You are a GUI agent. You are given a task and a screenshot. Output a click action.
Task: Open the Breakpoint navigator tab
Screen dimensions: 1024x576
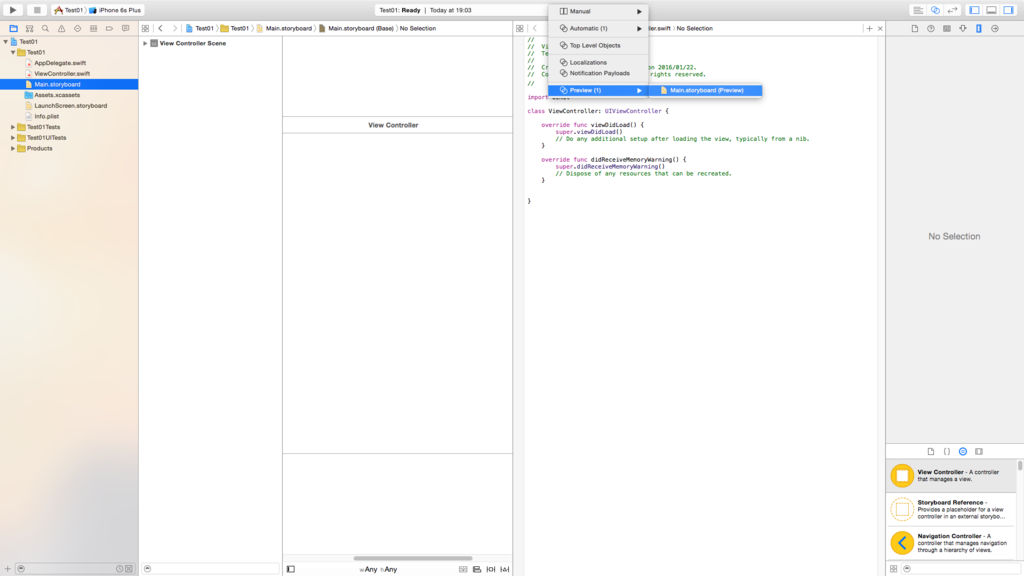[x=109, y=29]
